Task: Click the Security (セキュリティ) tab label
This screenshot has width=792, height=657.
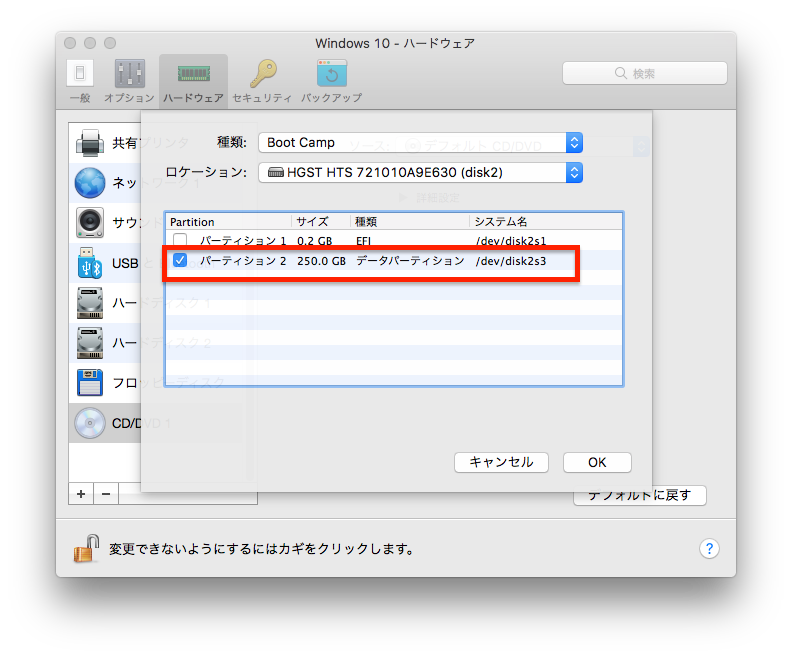Action: 262,98
